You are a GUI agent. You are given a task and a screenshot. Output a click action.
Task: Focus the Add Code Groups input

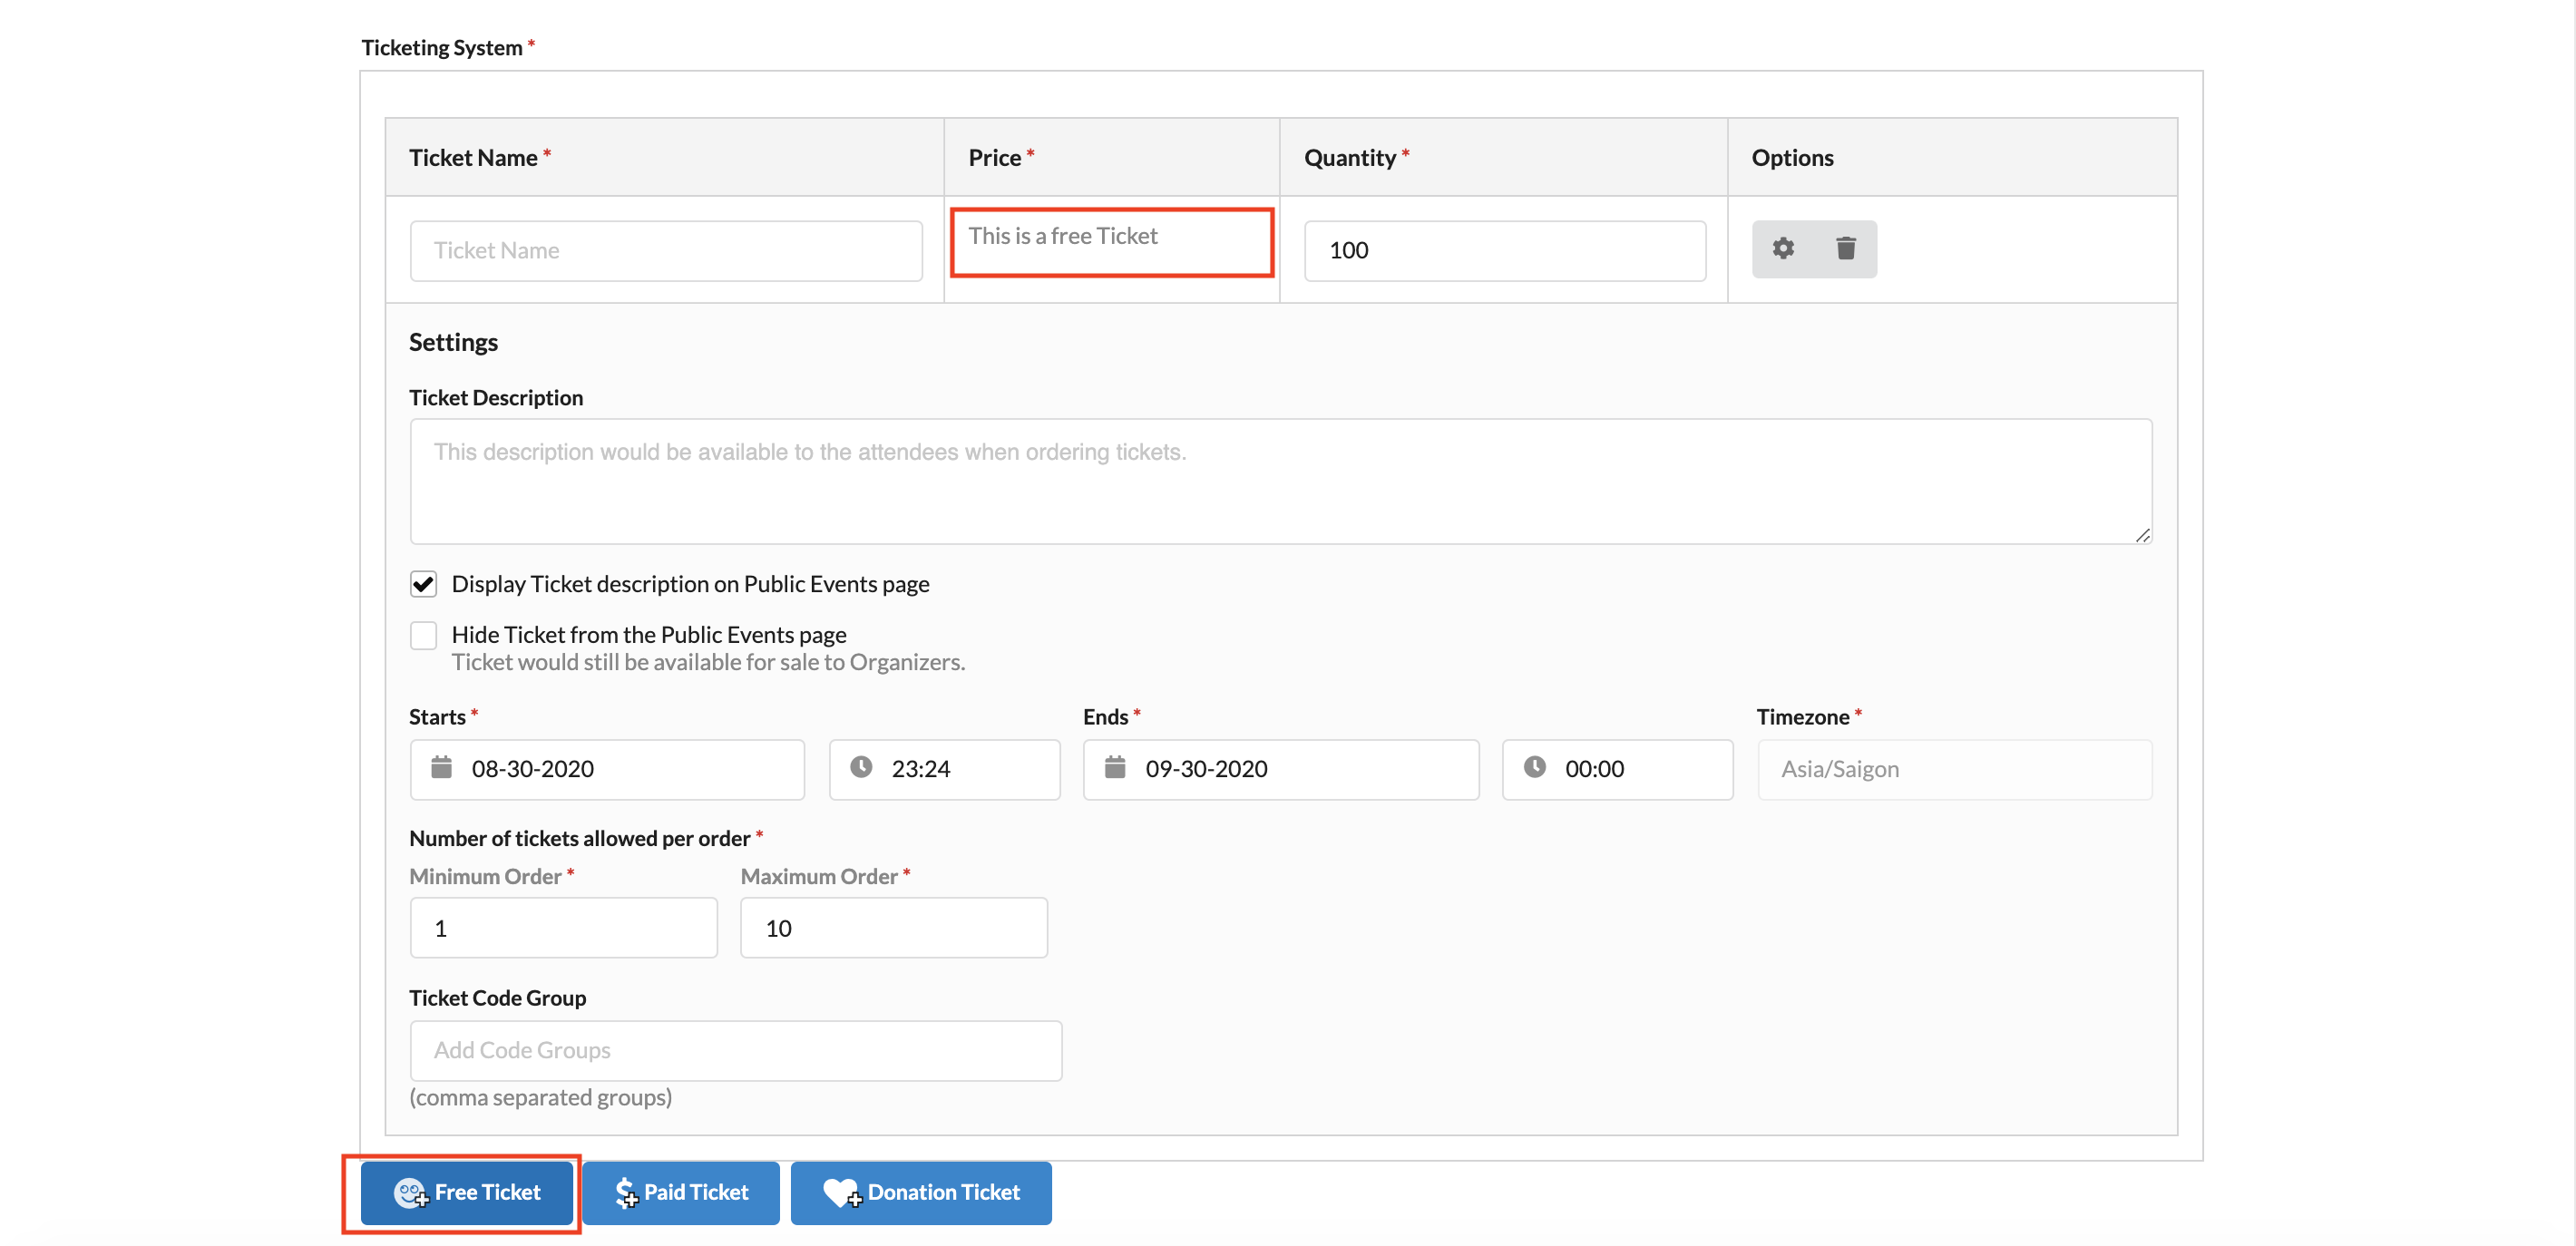coord(736,1050)
